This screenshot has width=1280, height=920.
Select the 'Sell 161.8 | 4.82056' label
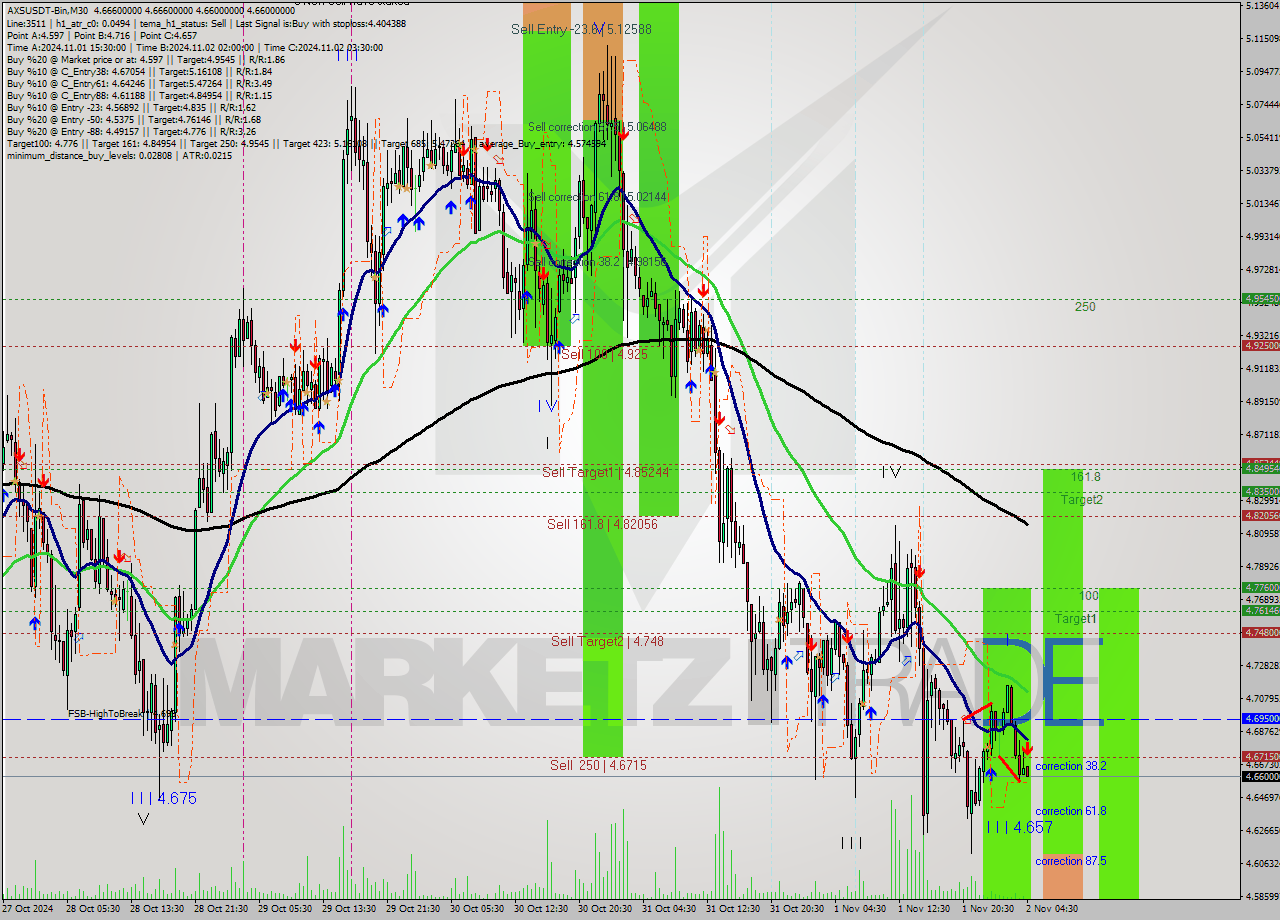click(602, 524)
